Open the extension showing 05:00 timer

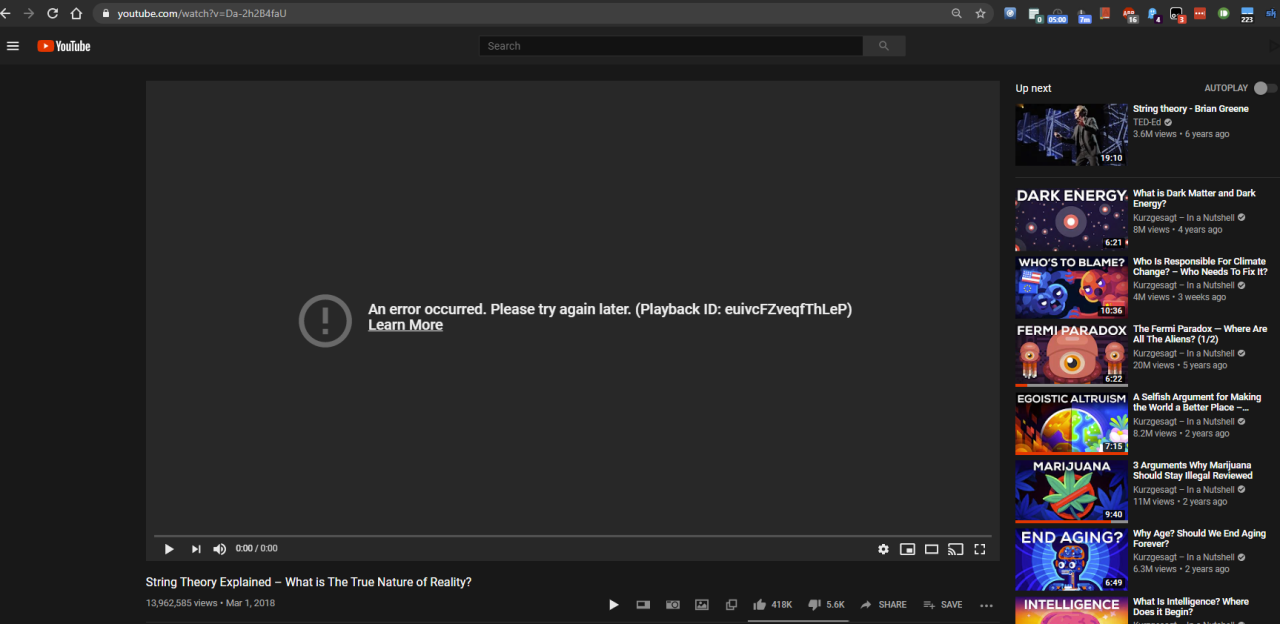click(x=1056, y=14)
